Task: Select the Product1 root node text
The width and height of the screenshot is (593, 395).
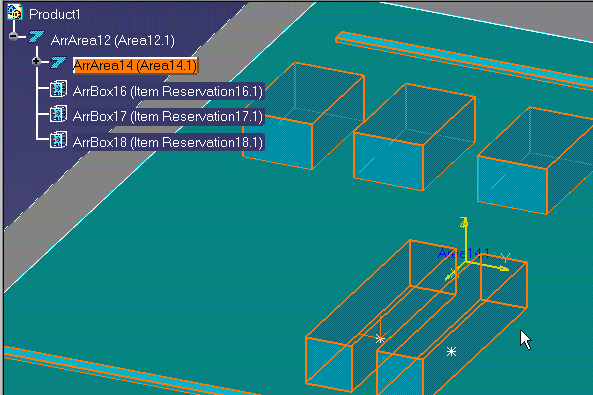Action: point(54,14)
